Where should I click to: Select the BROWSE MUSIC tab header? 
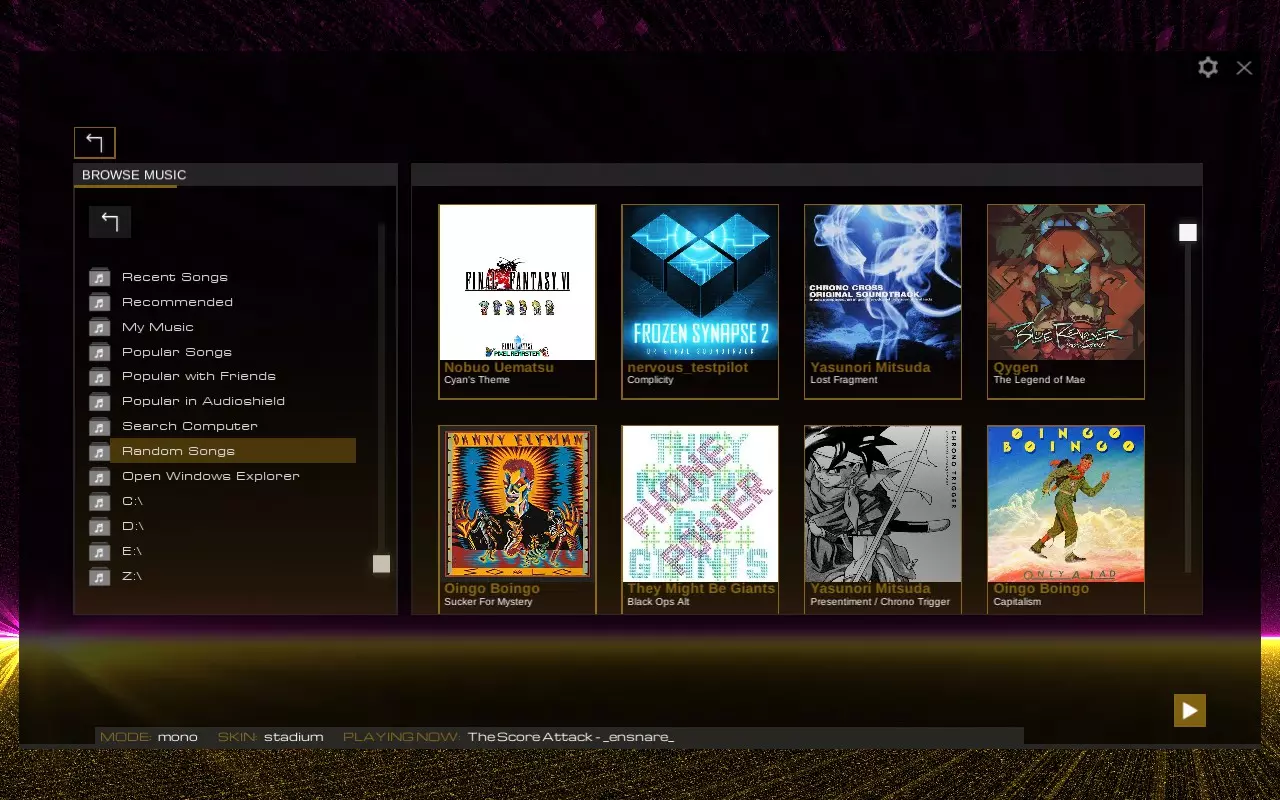134,175
